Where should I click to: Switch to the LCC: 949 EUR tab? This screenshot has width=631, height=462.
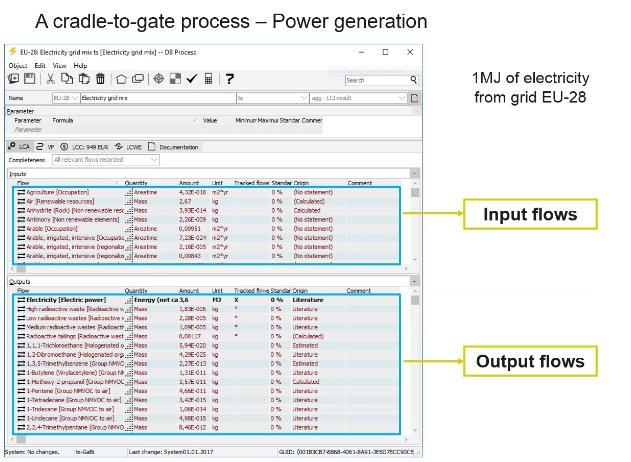pyautogui.click(x=85, y=146)
